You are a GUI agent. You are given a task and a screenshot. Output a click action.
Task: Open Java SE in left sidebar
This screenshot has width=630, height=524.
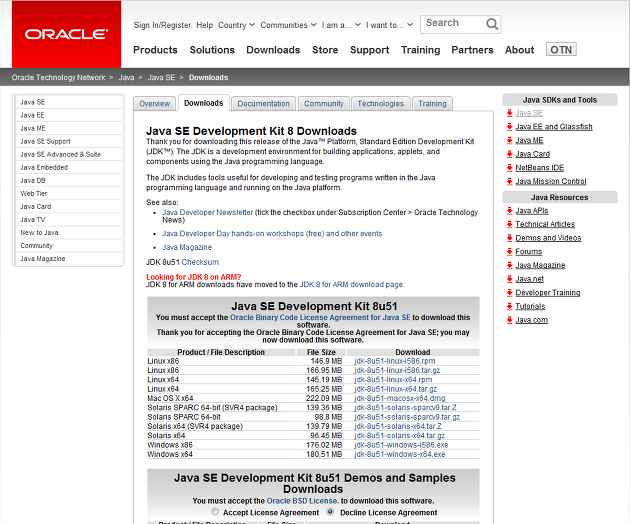[x=69, y=102]
